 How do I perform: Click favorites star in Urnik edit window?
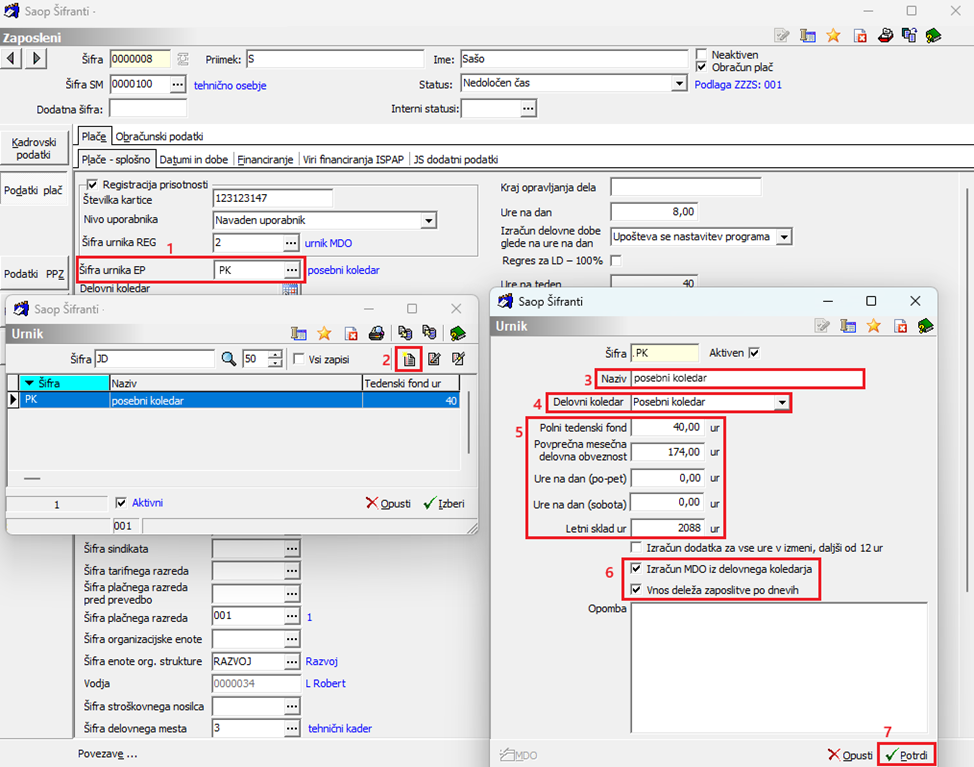click(873, 326)
